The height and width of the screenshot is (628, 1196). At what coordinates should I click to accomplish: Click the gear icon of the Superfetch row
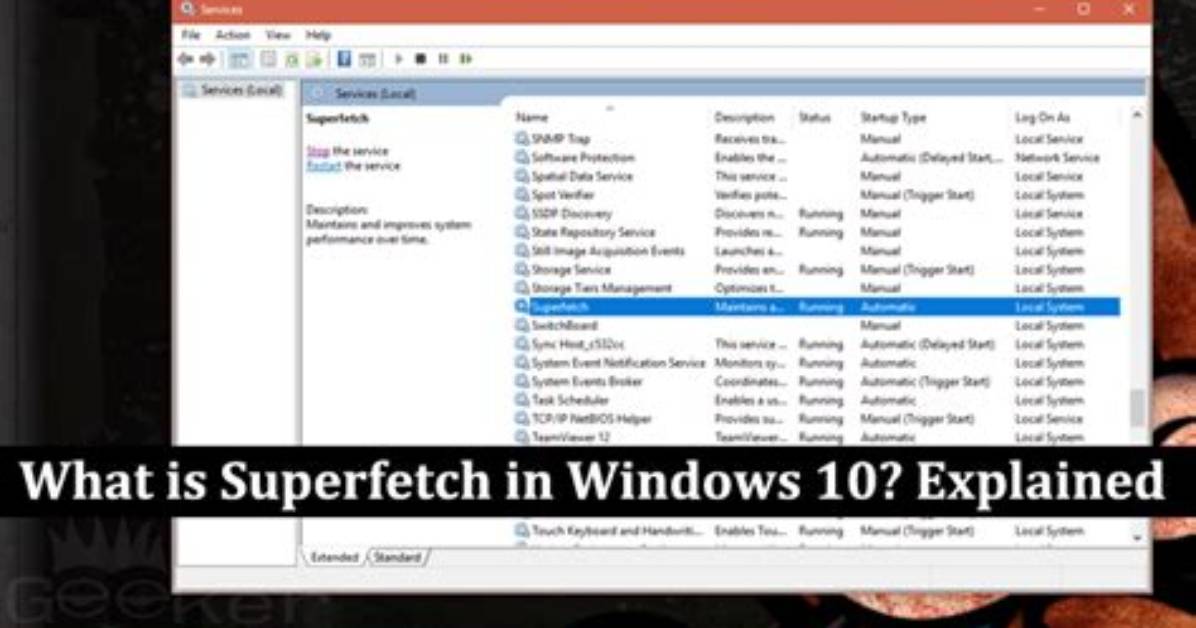pos(522,307)
